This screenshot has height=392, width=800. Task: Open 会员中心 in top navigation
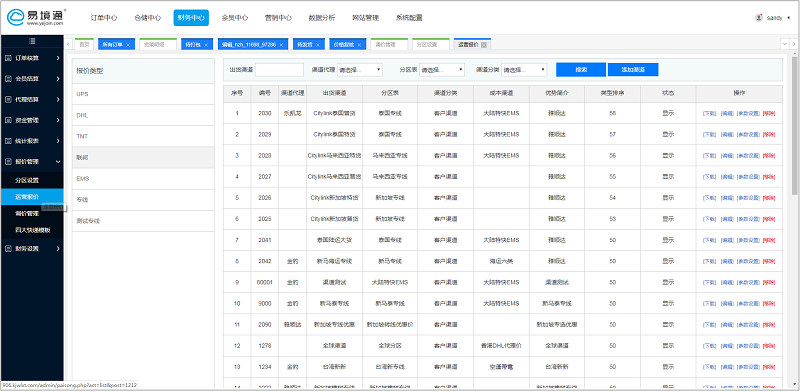(x=235, y=18)
